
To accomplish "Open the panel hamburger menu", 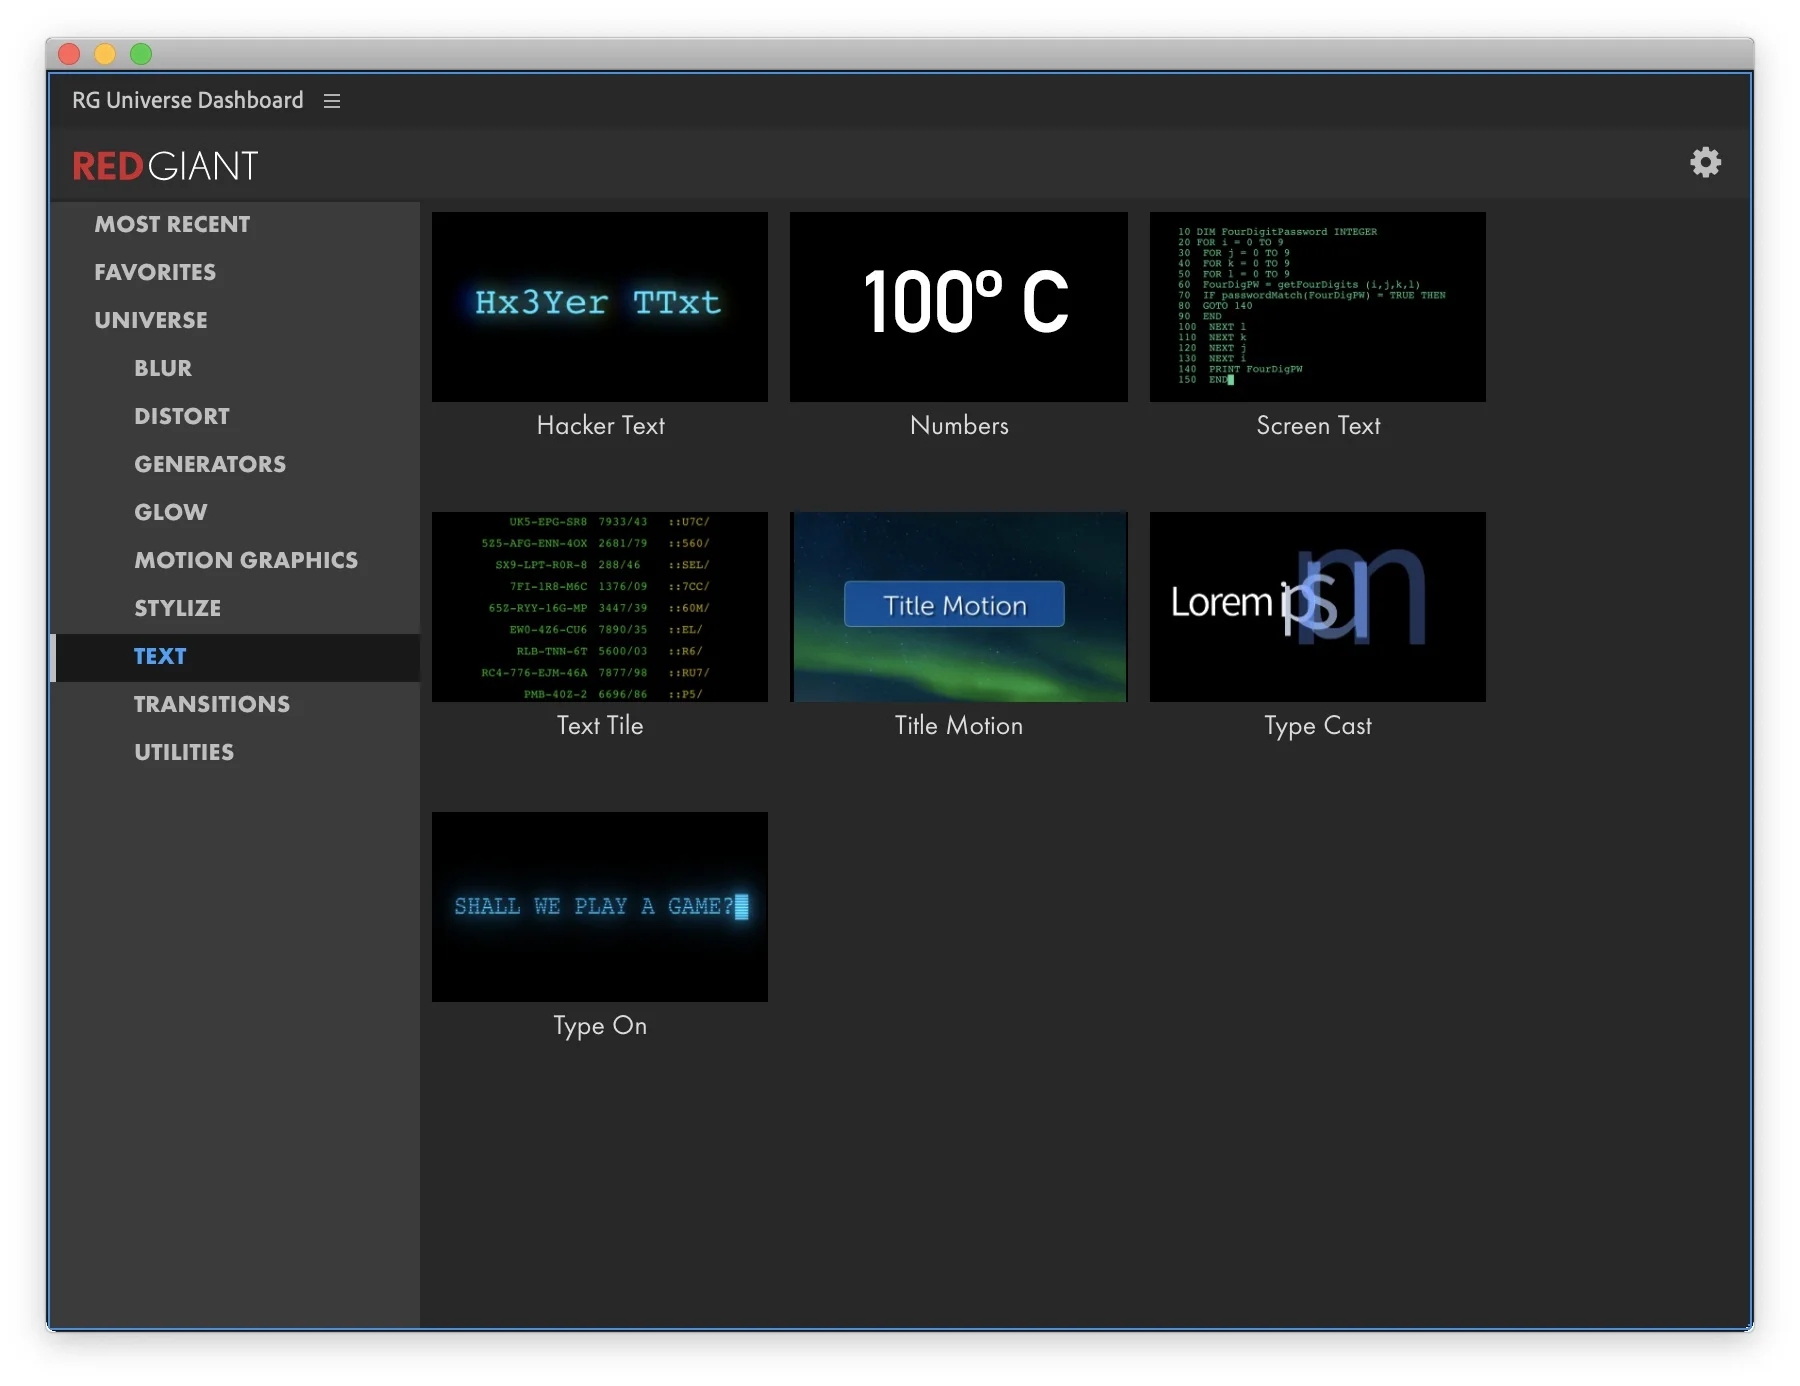I will tap(332, 101).
